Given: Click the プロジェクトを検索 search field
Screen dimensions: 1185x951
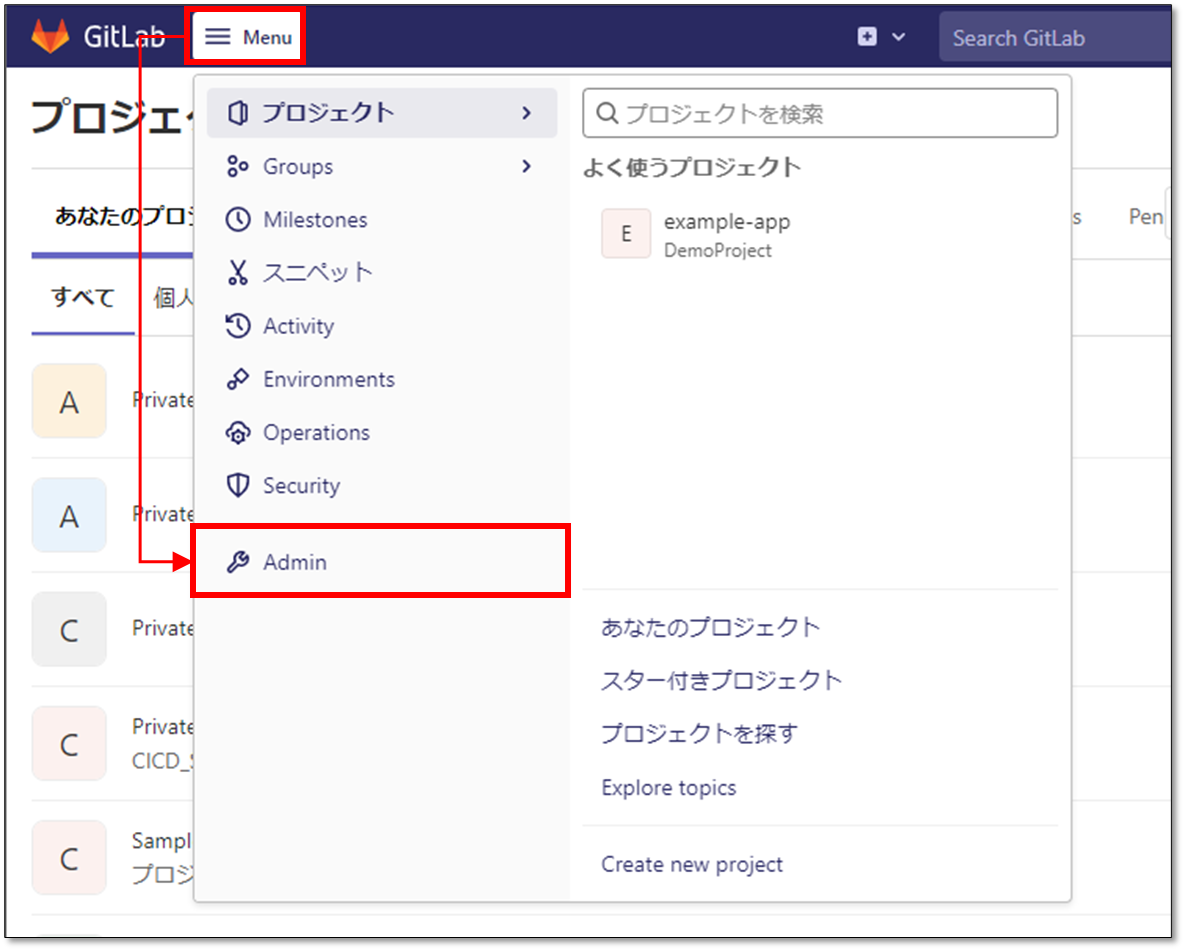Looking at the screenshot, I should (820, 112).
